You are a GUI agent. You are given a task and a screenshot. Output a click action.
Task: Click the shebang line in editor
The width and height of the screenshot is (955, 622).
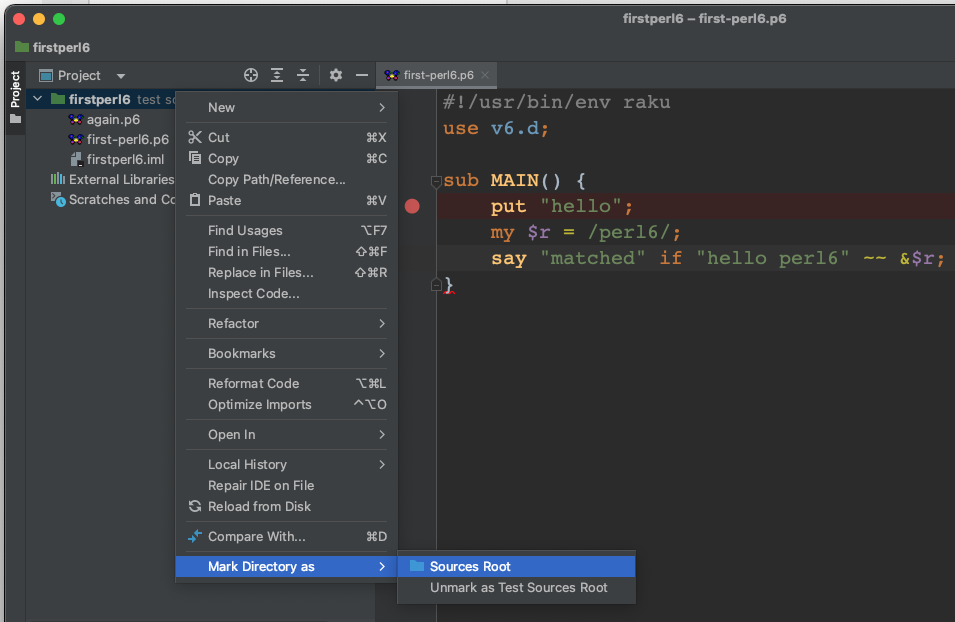point(556,102)
